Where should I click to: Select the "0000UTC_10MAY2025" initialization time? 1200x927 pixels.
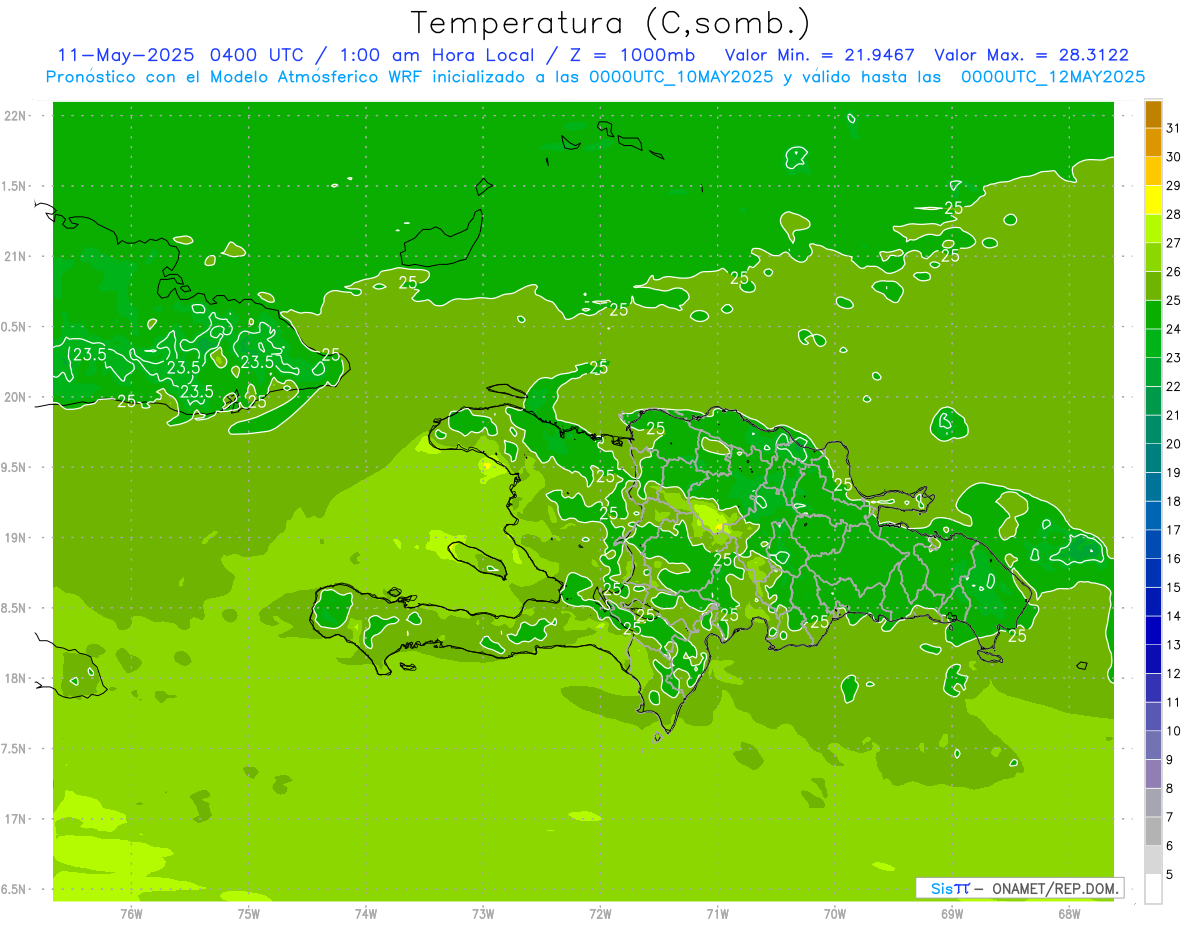(x=681, y=77)
